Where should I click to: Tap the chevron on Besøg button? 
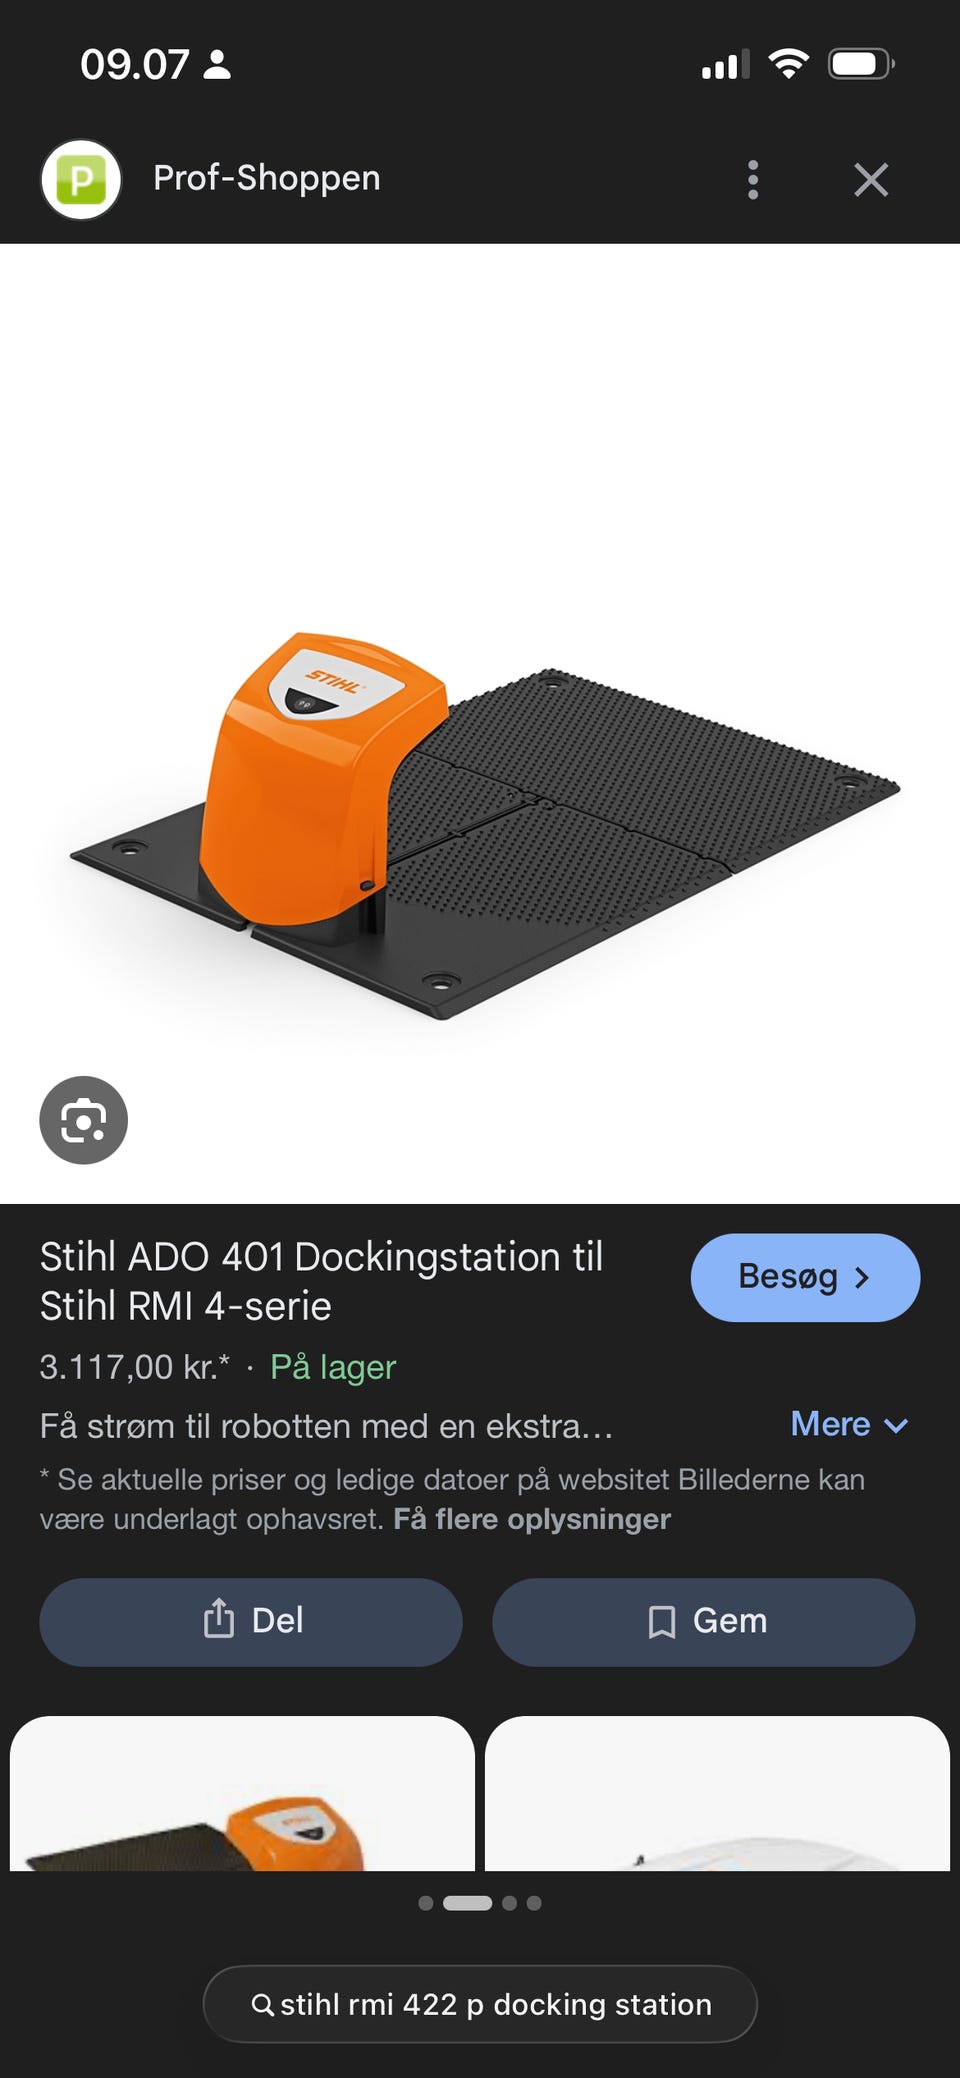tap(862, 1278)
